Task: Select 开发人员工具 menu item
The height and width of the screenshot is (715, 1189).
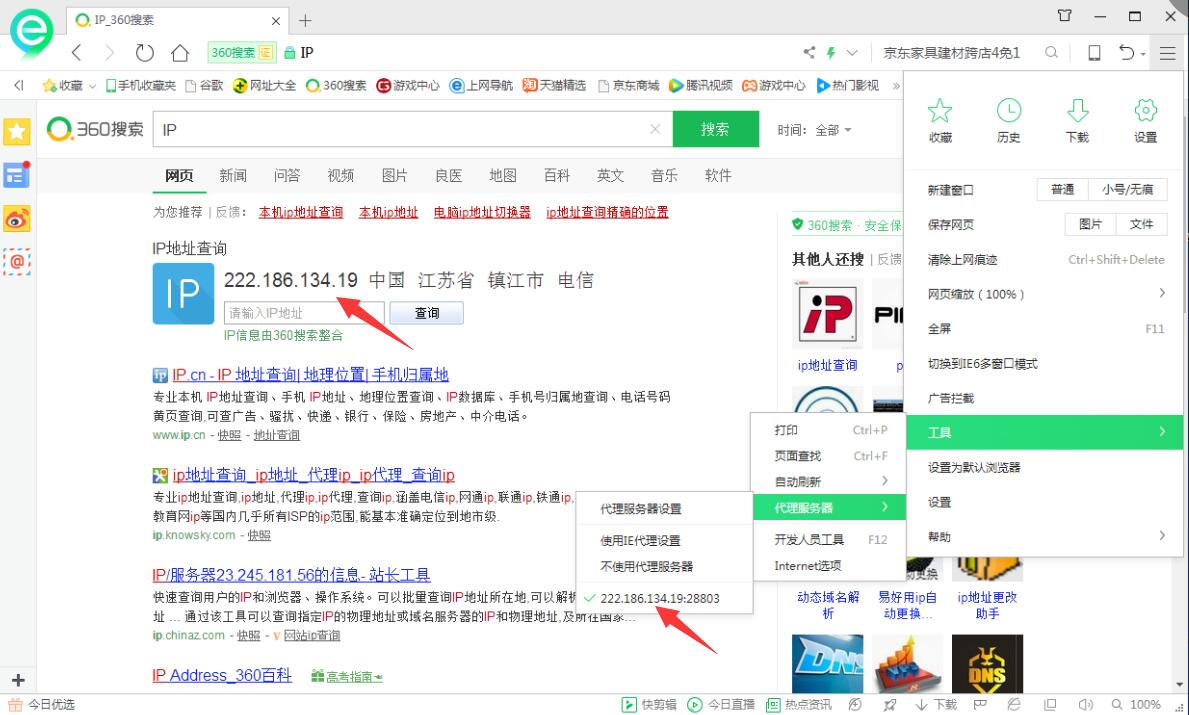Action: [x=830, y=539]
